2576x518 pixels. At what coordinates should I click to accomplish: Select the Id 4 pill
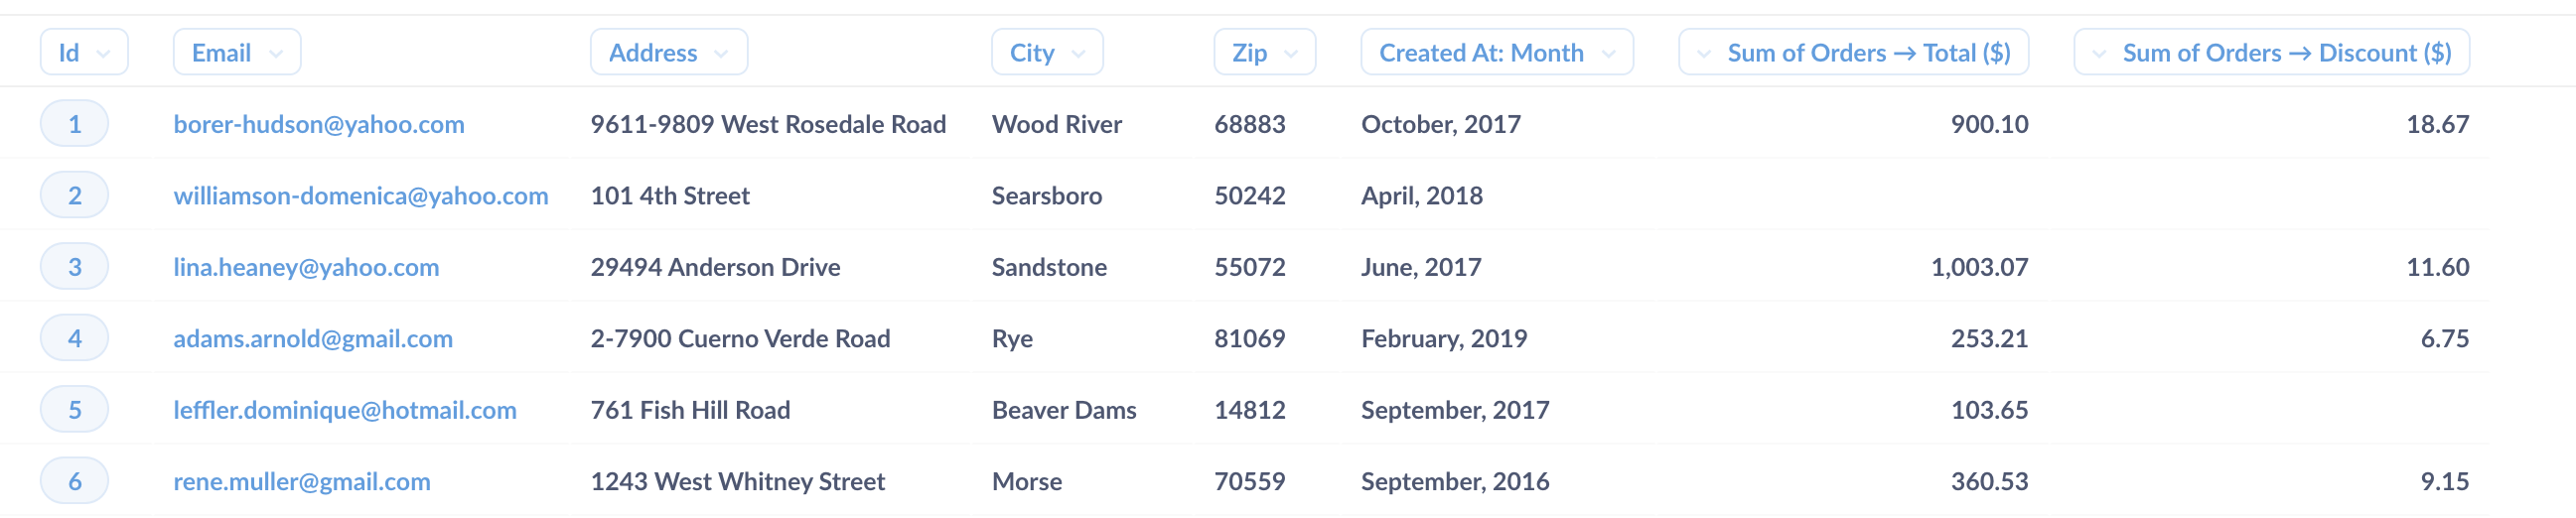click(74, 338)
